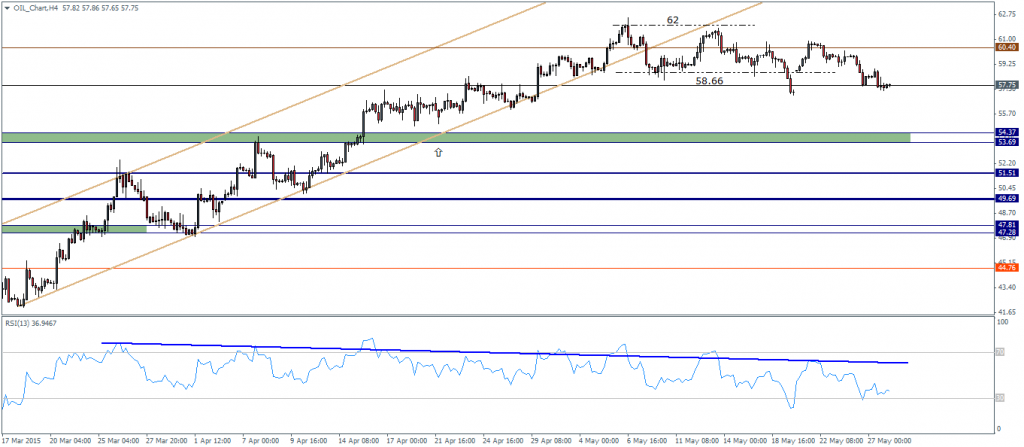Image resolution: width=1024 pixels, height=447 pixels.
Task: Click the 27 Mar 20:00 time label
Action: click(x=167, y=440)
